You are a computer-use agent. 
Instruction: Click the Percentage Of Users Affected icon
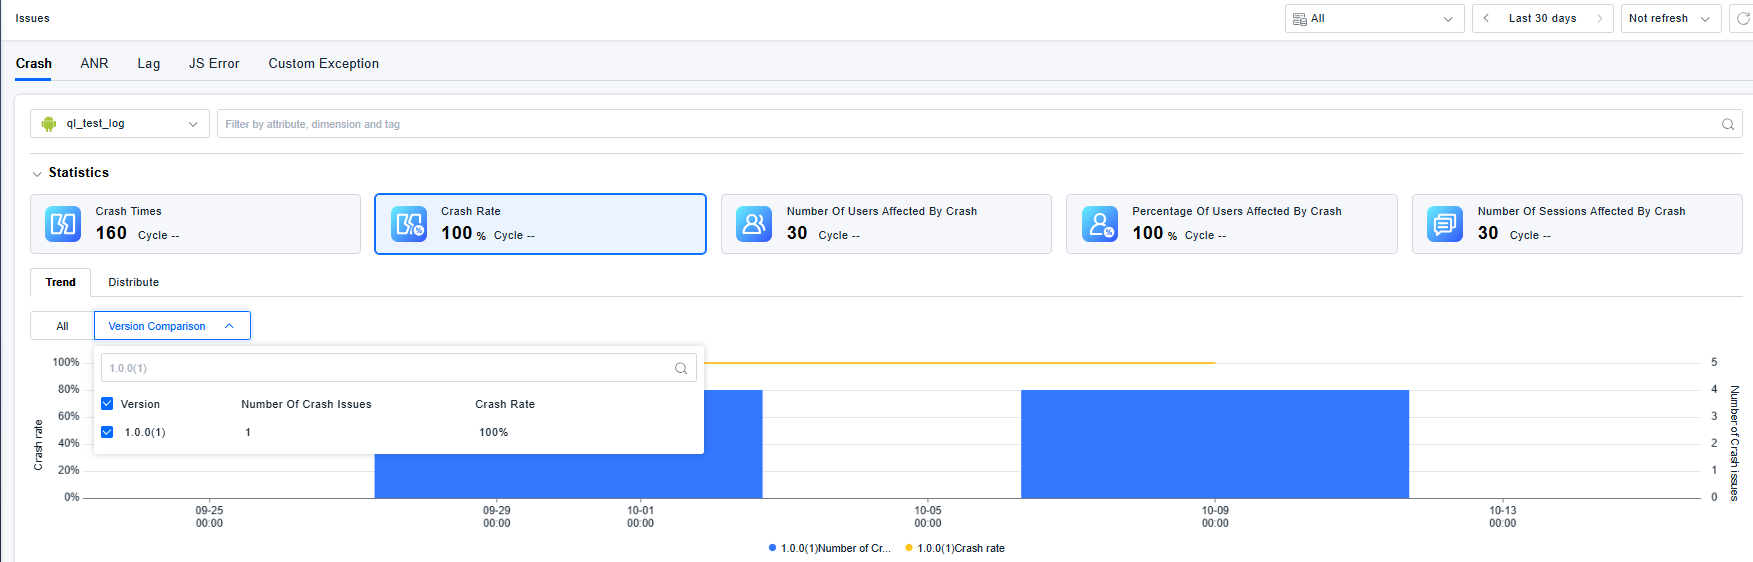(x=1100, y=224)
